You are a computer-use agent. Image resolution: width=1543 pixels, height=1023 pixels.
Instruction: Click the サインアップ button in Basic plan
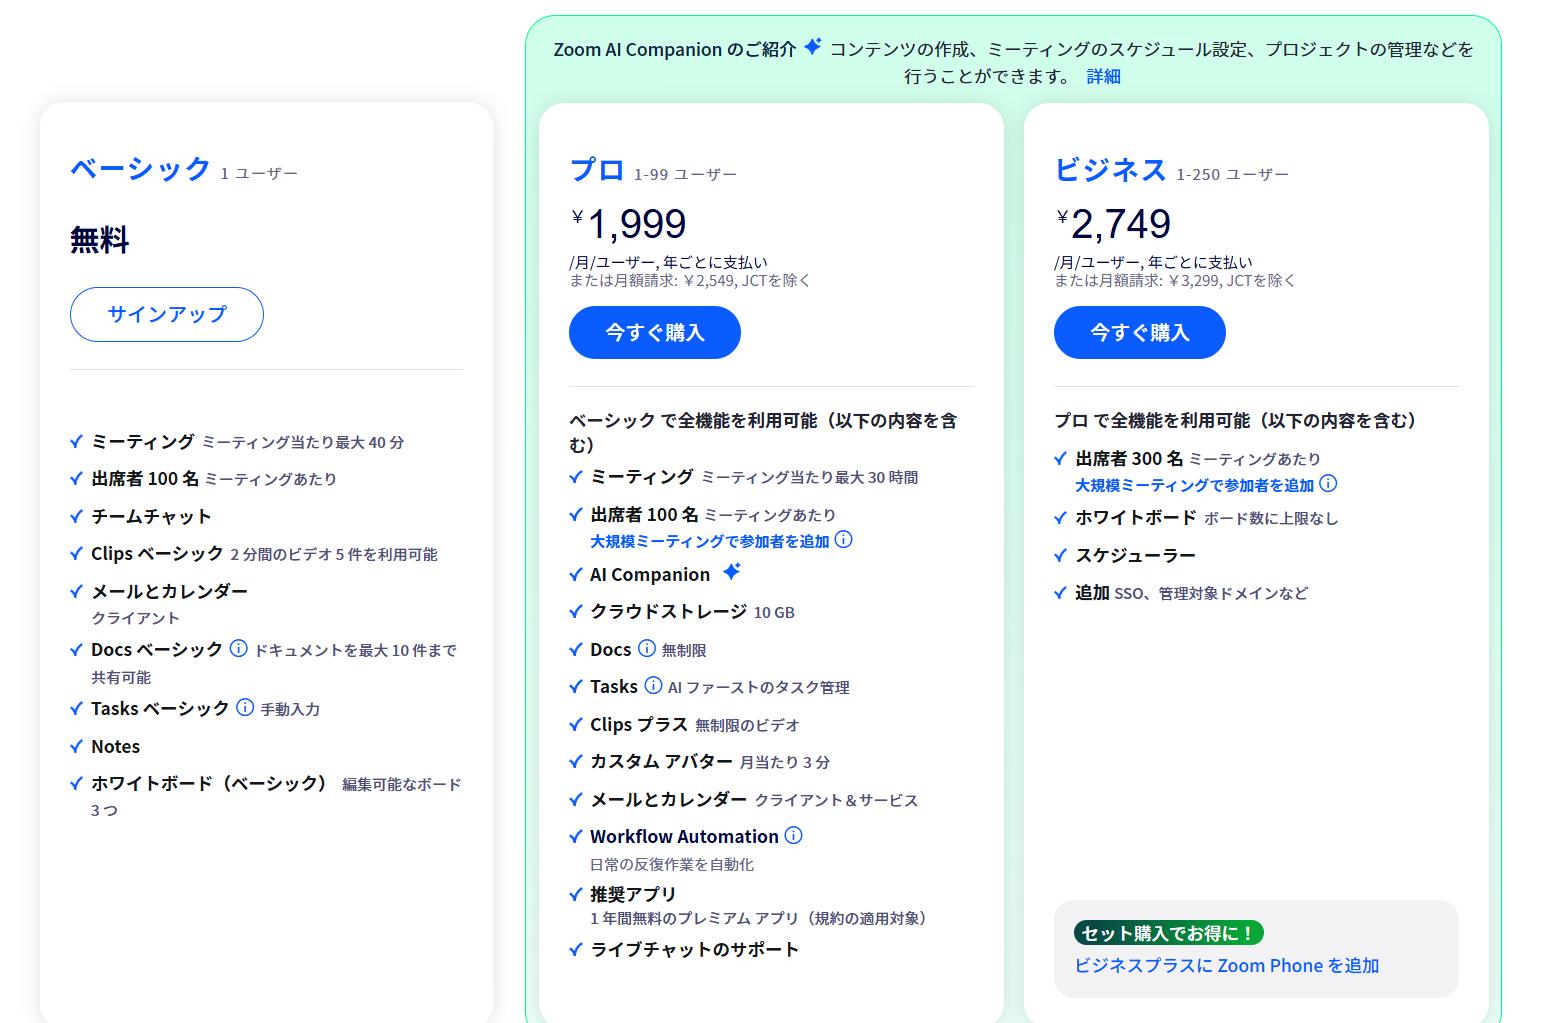(167, 314)
